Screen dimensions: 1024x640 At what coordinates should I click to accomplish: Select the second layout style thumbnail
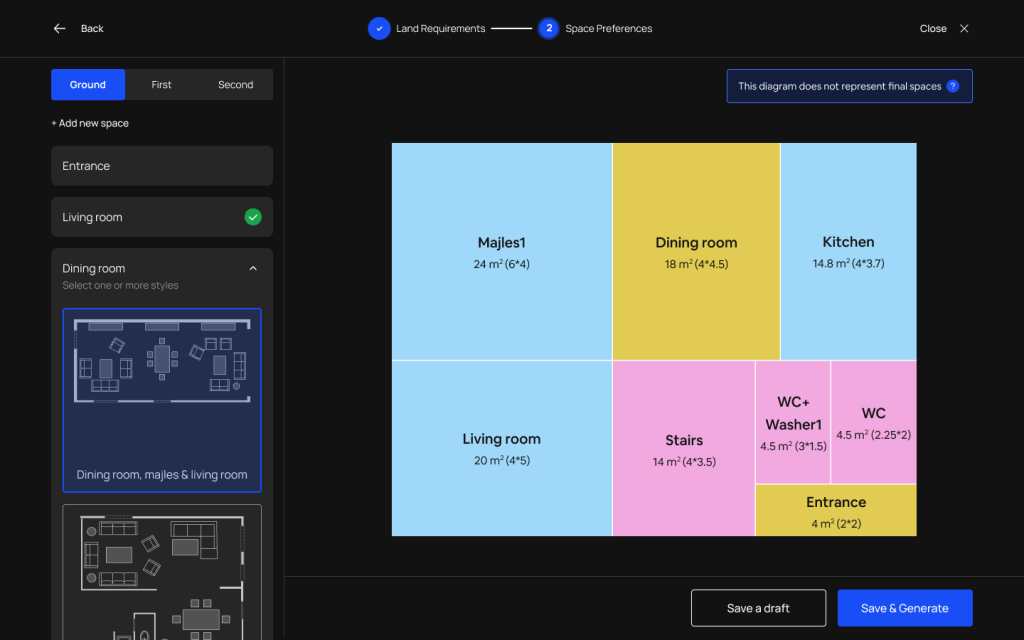[162, 570]
